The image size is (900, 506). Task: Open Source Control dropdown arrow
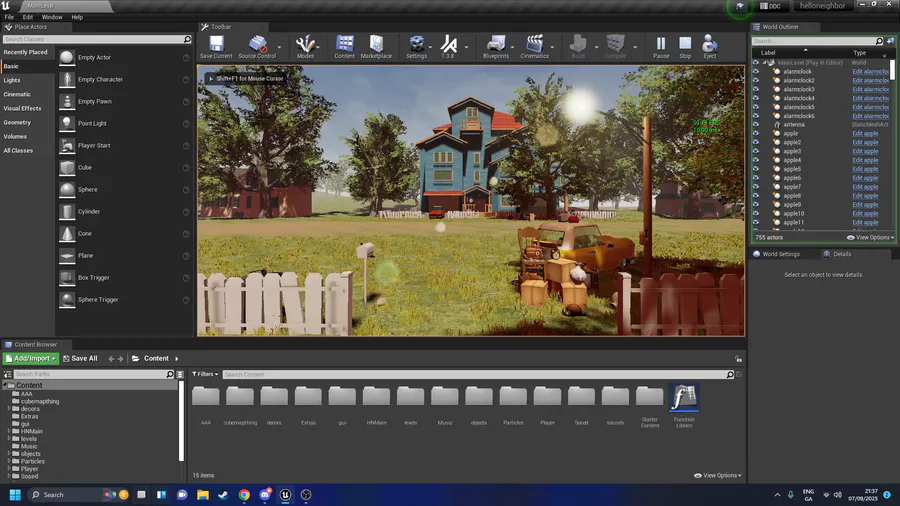click(280, 48)
